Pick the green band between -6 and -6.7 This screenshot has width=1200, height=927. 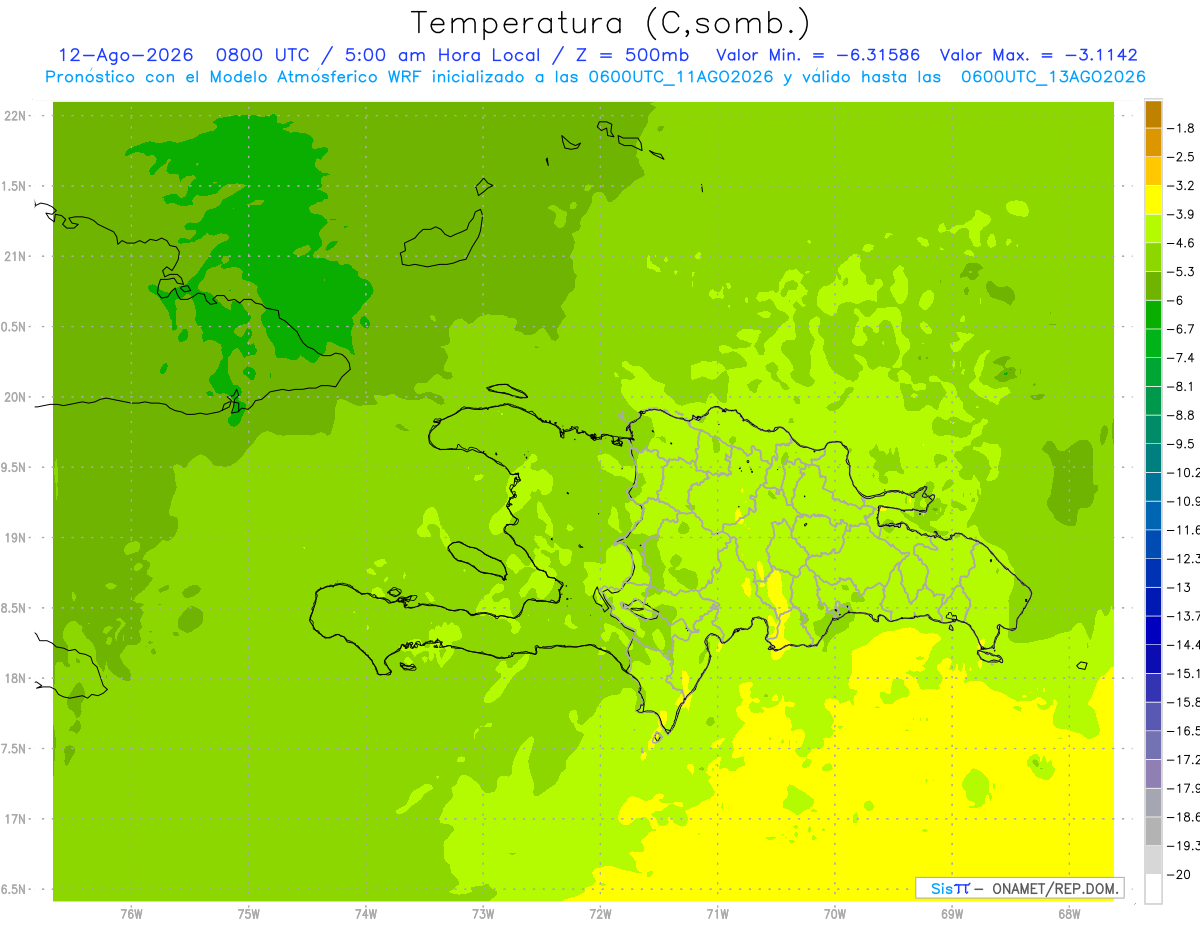(1153, 315)
